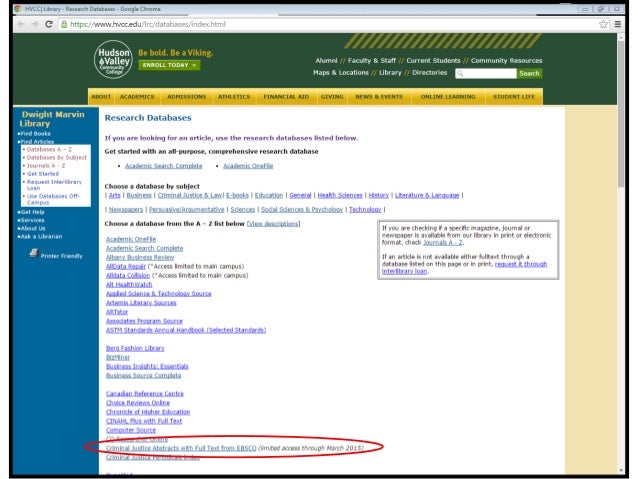Open the Giving navigation tab
The image size is (638, 479).
point(332,97)
